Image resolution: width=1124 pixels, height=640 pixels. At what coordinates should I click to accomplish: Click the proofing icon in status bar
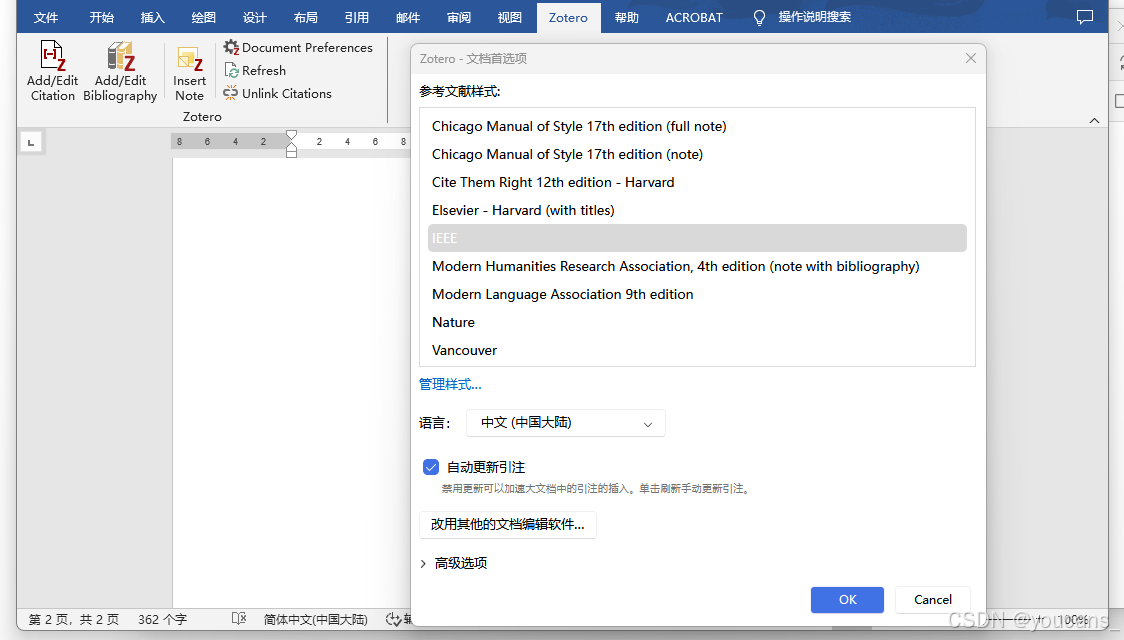(239, 618)
